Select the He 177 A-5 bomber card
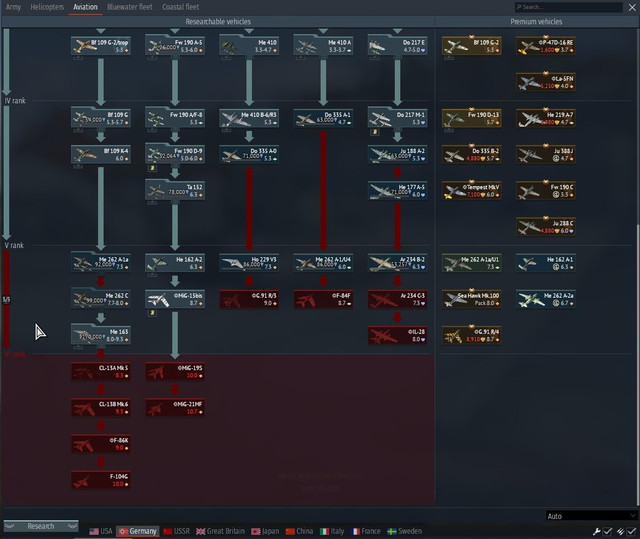This screenshot has width=640, height=539. pyautogui.click(x=398, y=191)
